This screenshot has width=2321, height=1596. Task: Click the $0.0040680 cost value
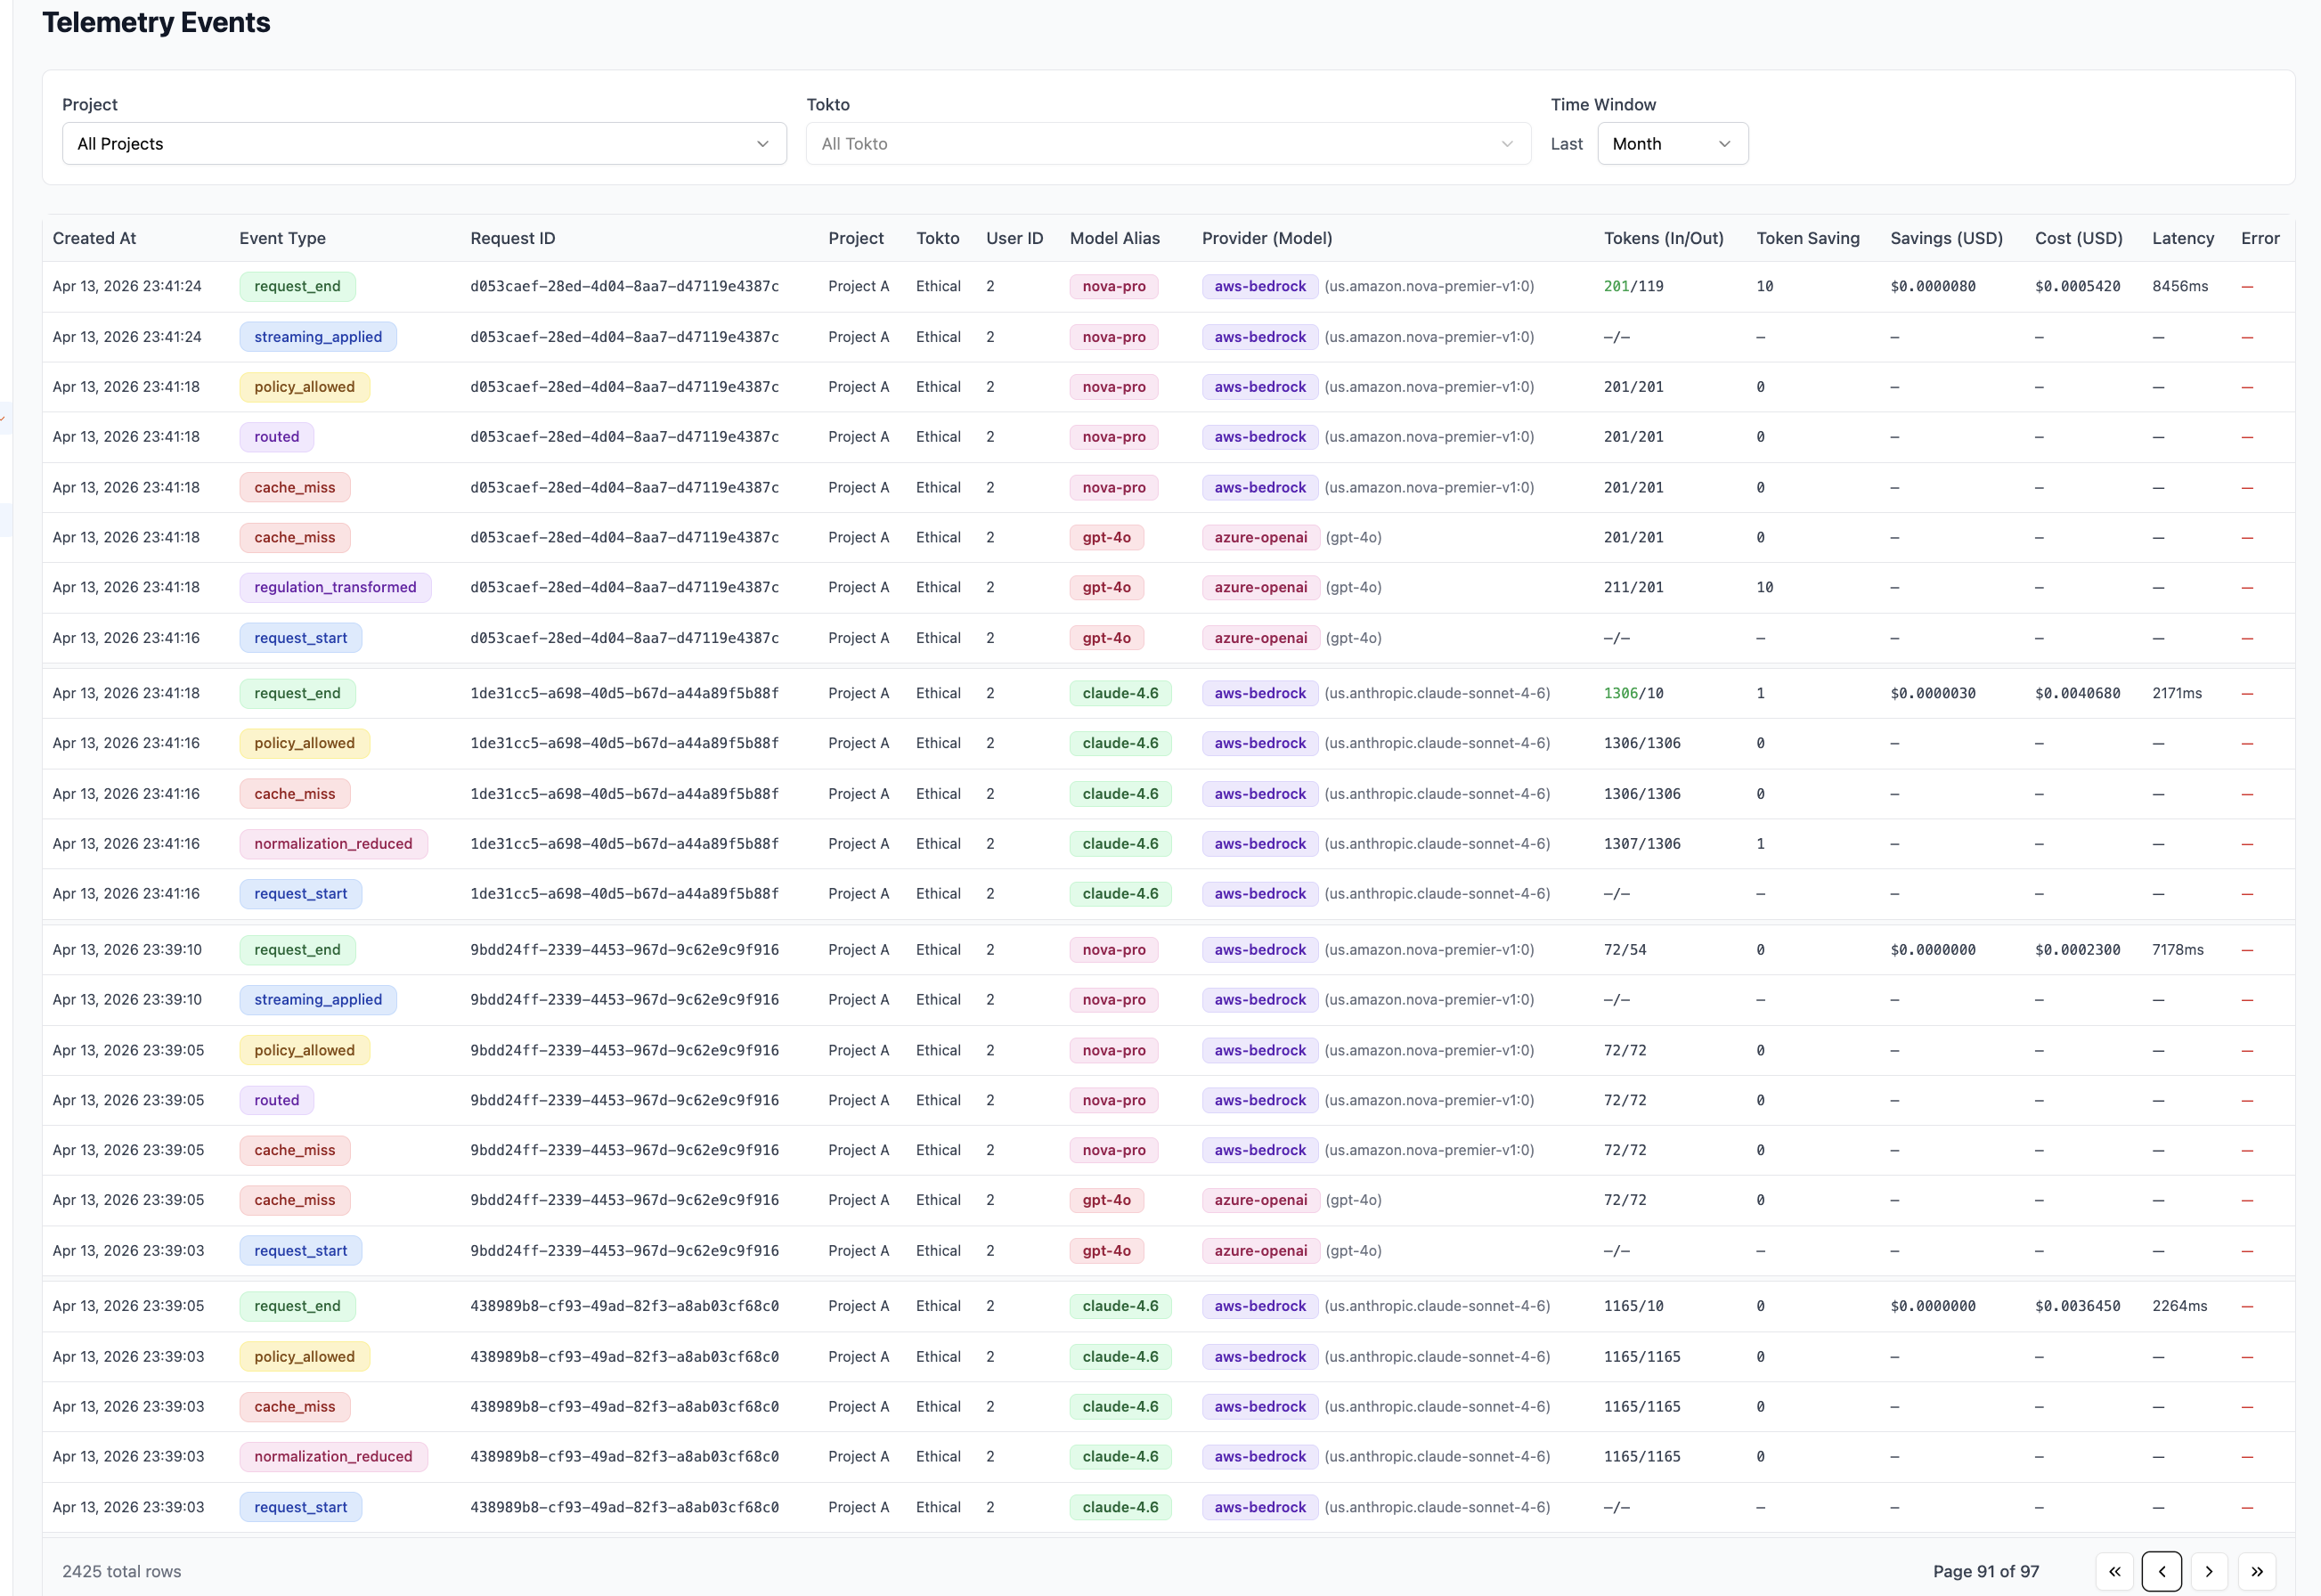(2078, 693)
